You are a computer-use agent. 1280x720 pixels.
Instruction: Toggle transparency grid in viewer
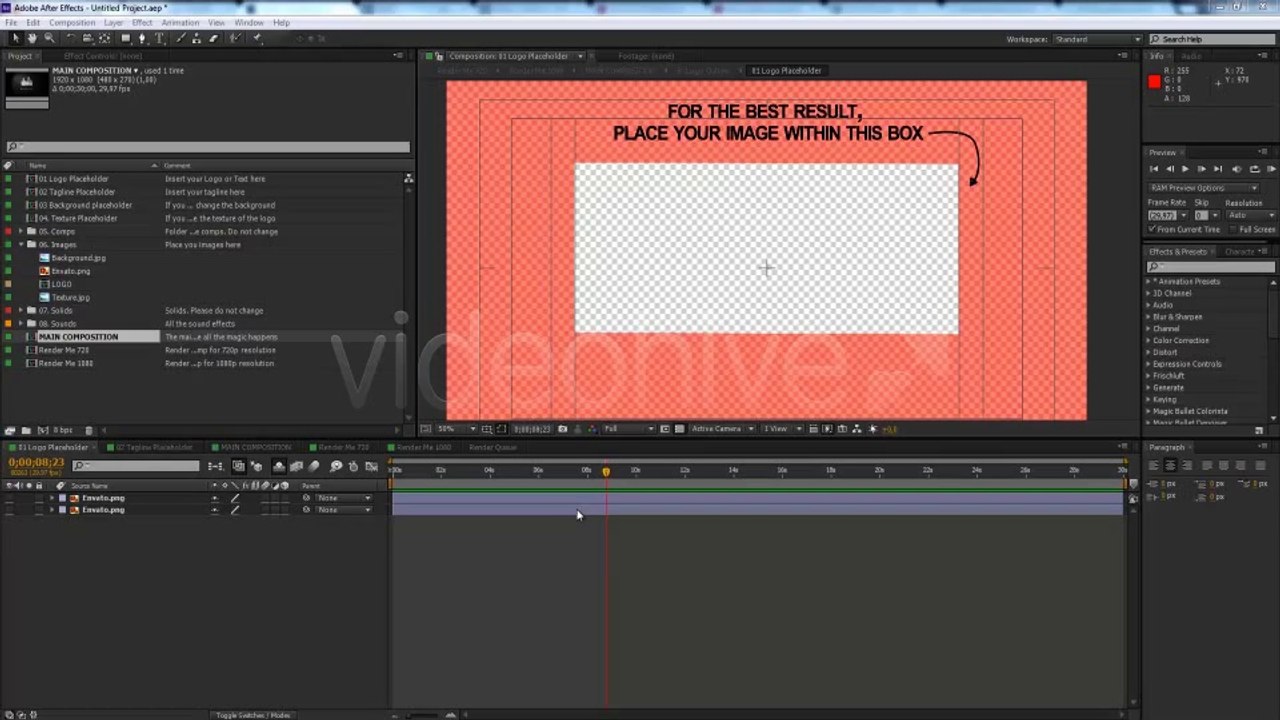pyautogui.click(x=679, y=429)
